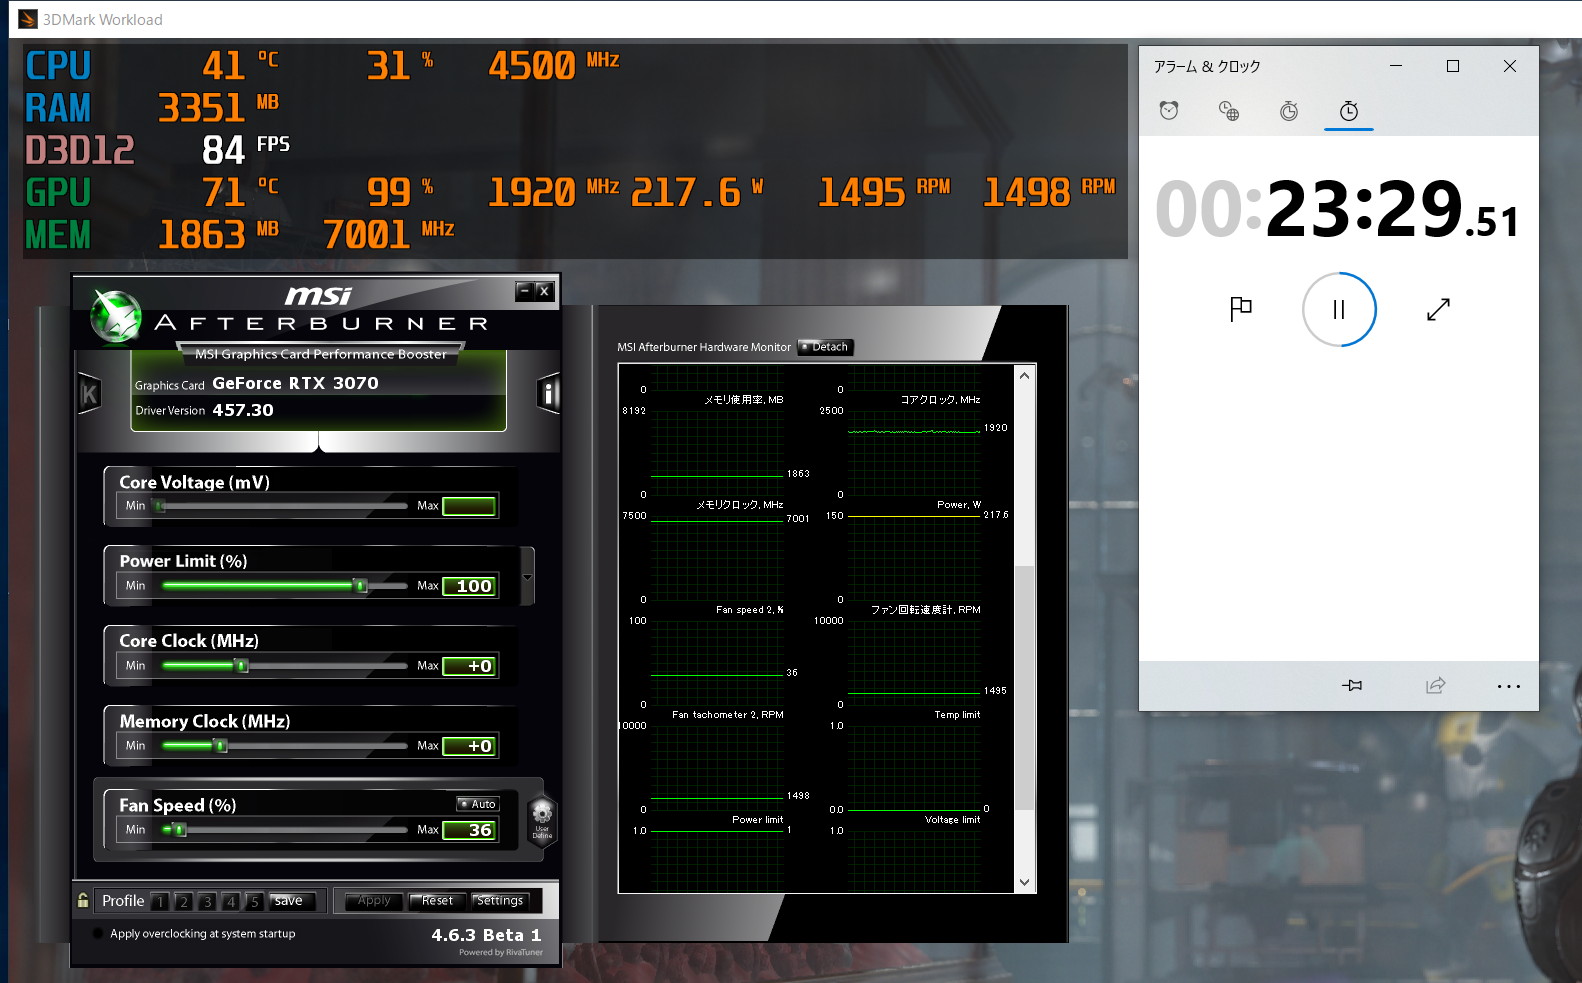Detach the Hardware Monitor panel

click(825, 347)
